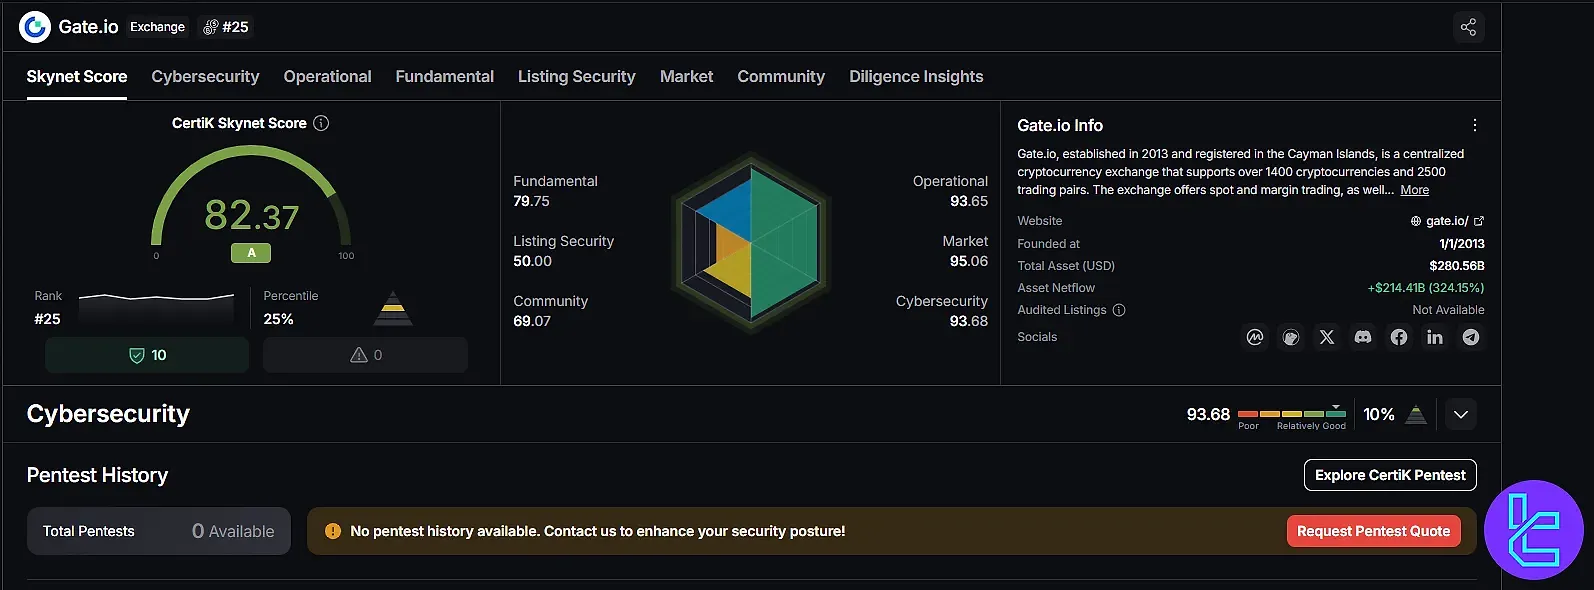
Task: Click the Cybersecurity score rating bar
Action: pos(1291,413)
